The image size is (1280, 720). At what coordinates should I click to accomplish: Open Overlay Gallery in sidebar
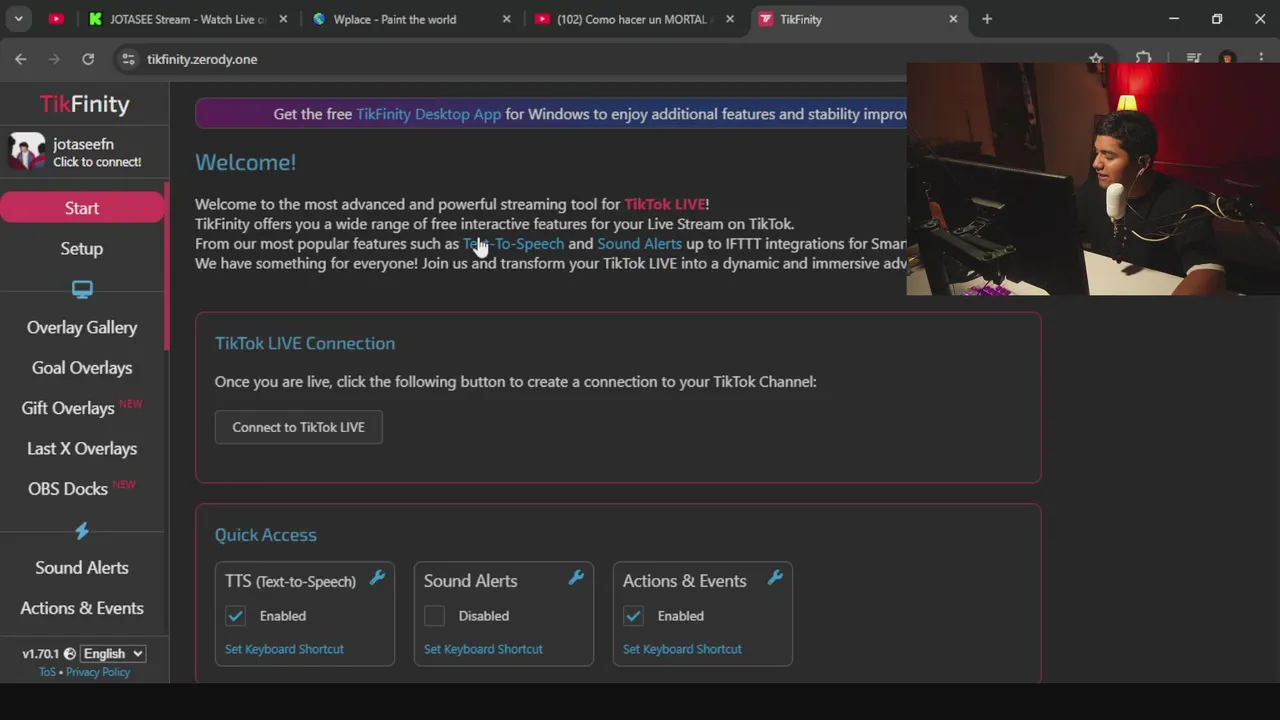tap(82, 327)
